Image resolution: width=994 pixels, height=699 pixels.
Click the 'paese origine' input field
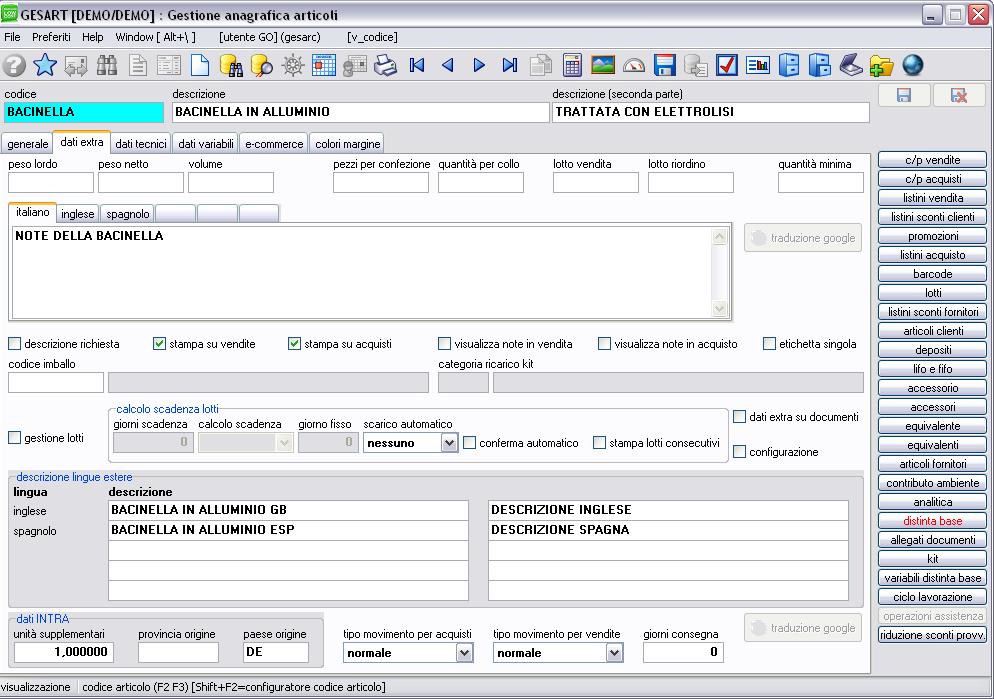[275, 653]
